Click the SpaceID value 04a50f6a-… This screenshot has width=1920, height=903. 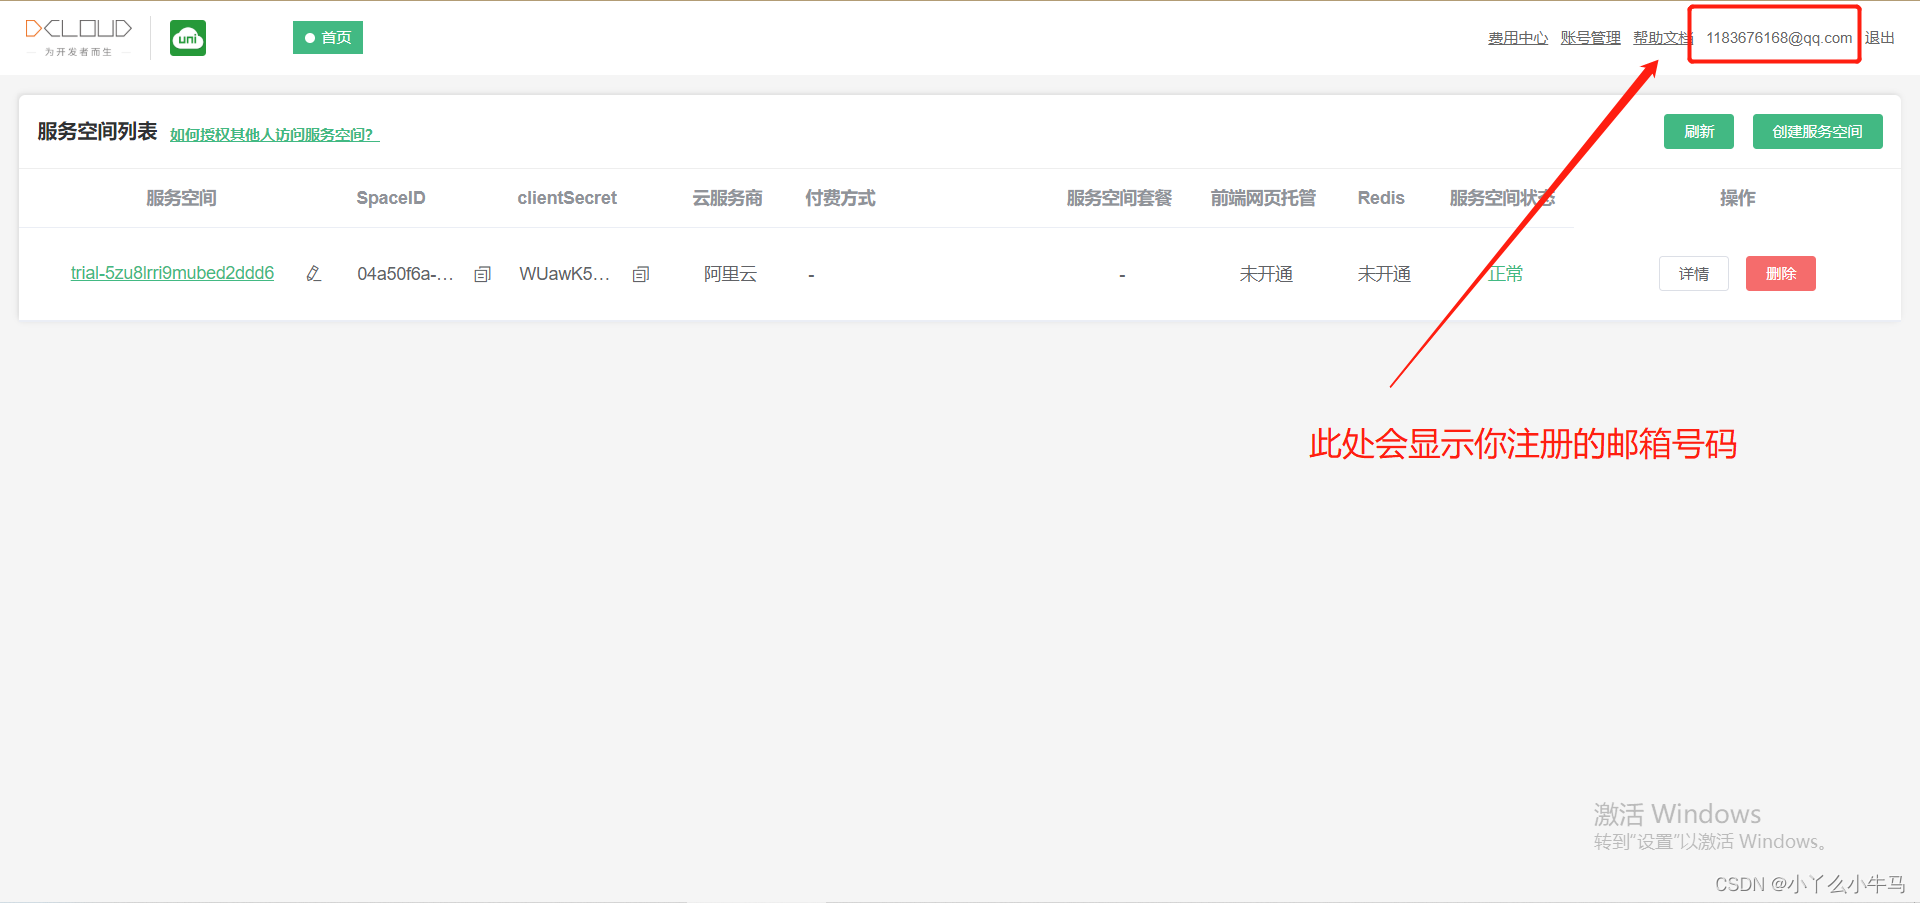pyautogui.click(x=405, y=274)
